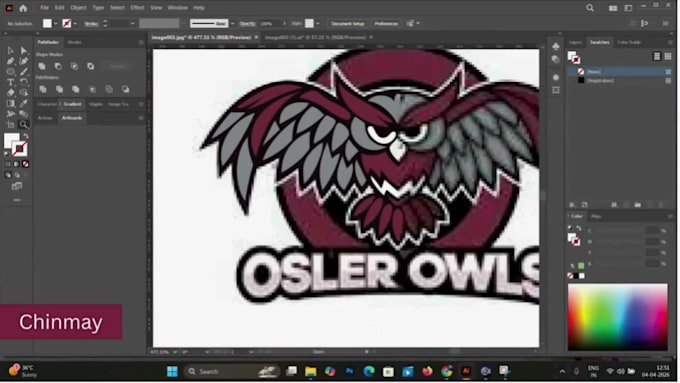Viewport: 680px width, 383px height.
Task: Switch to the Color Guide tab
Action: pyautogui.click(x=629, y=43)
